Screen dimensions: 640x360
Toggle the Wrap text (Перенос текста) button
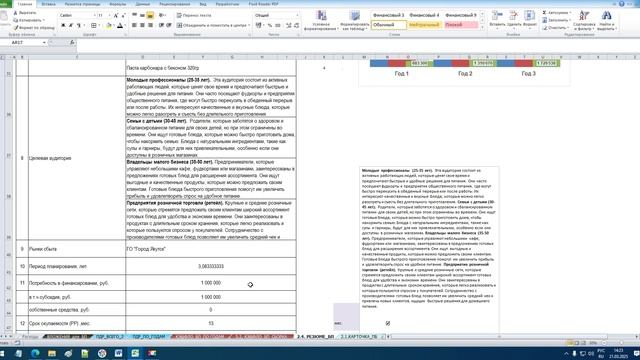coord(194,16)
